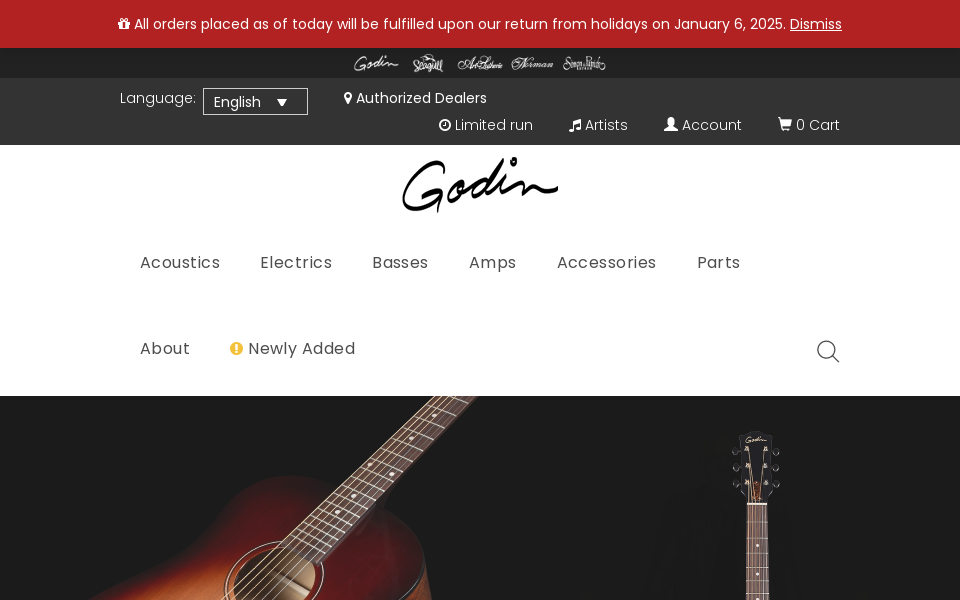Dismiss the holiday notice banner
Viewport: 960px width, 600px height.
(x=815, y=24)
